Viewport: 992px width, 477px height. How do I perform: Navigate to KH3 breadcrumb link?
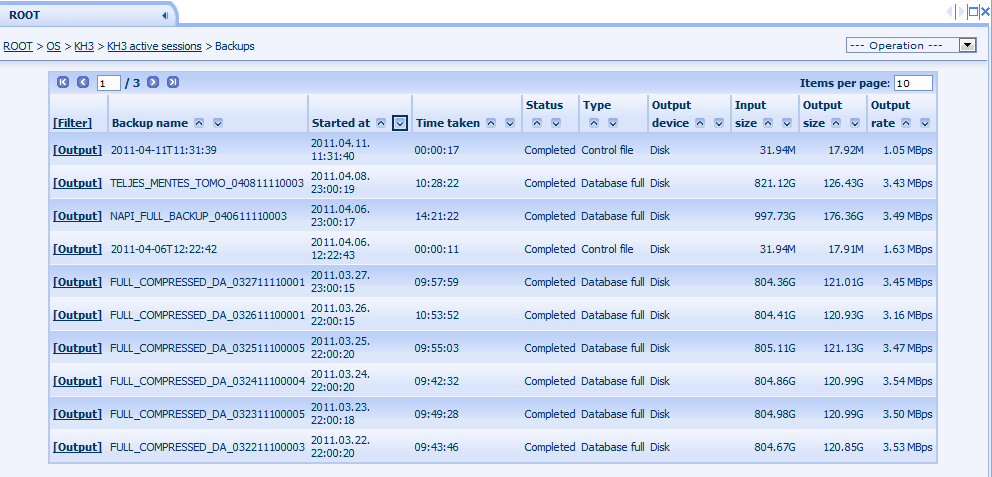click(x=84, y=46)
